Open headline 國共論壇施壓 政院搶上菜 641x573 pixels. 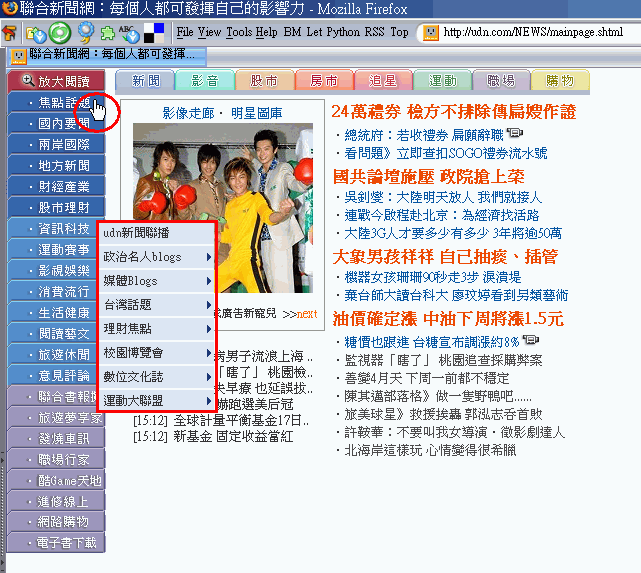pyautogui.click(x=428, y=177)
